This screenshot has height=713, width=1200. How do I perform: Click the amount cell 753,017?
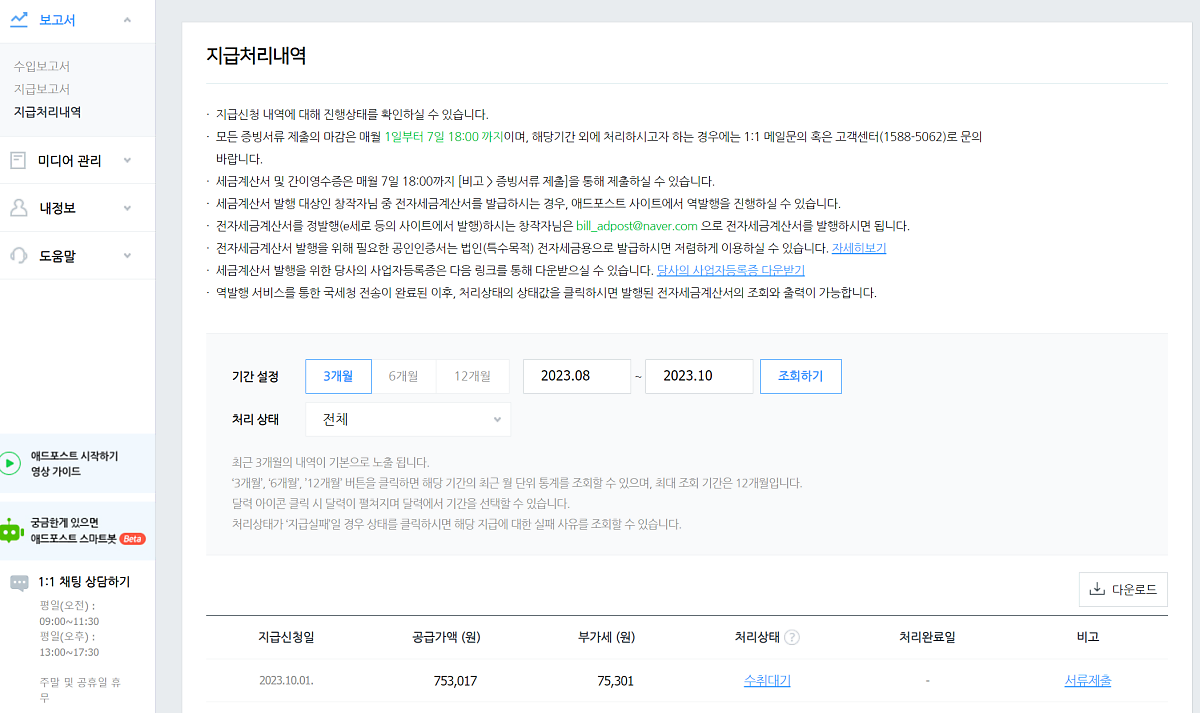point(455,681)
